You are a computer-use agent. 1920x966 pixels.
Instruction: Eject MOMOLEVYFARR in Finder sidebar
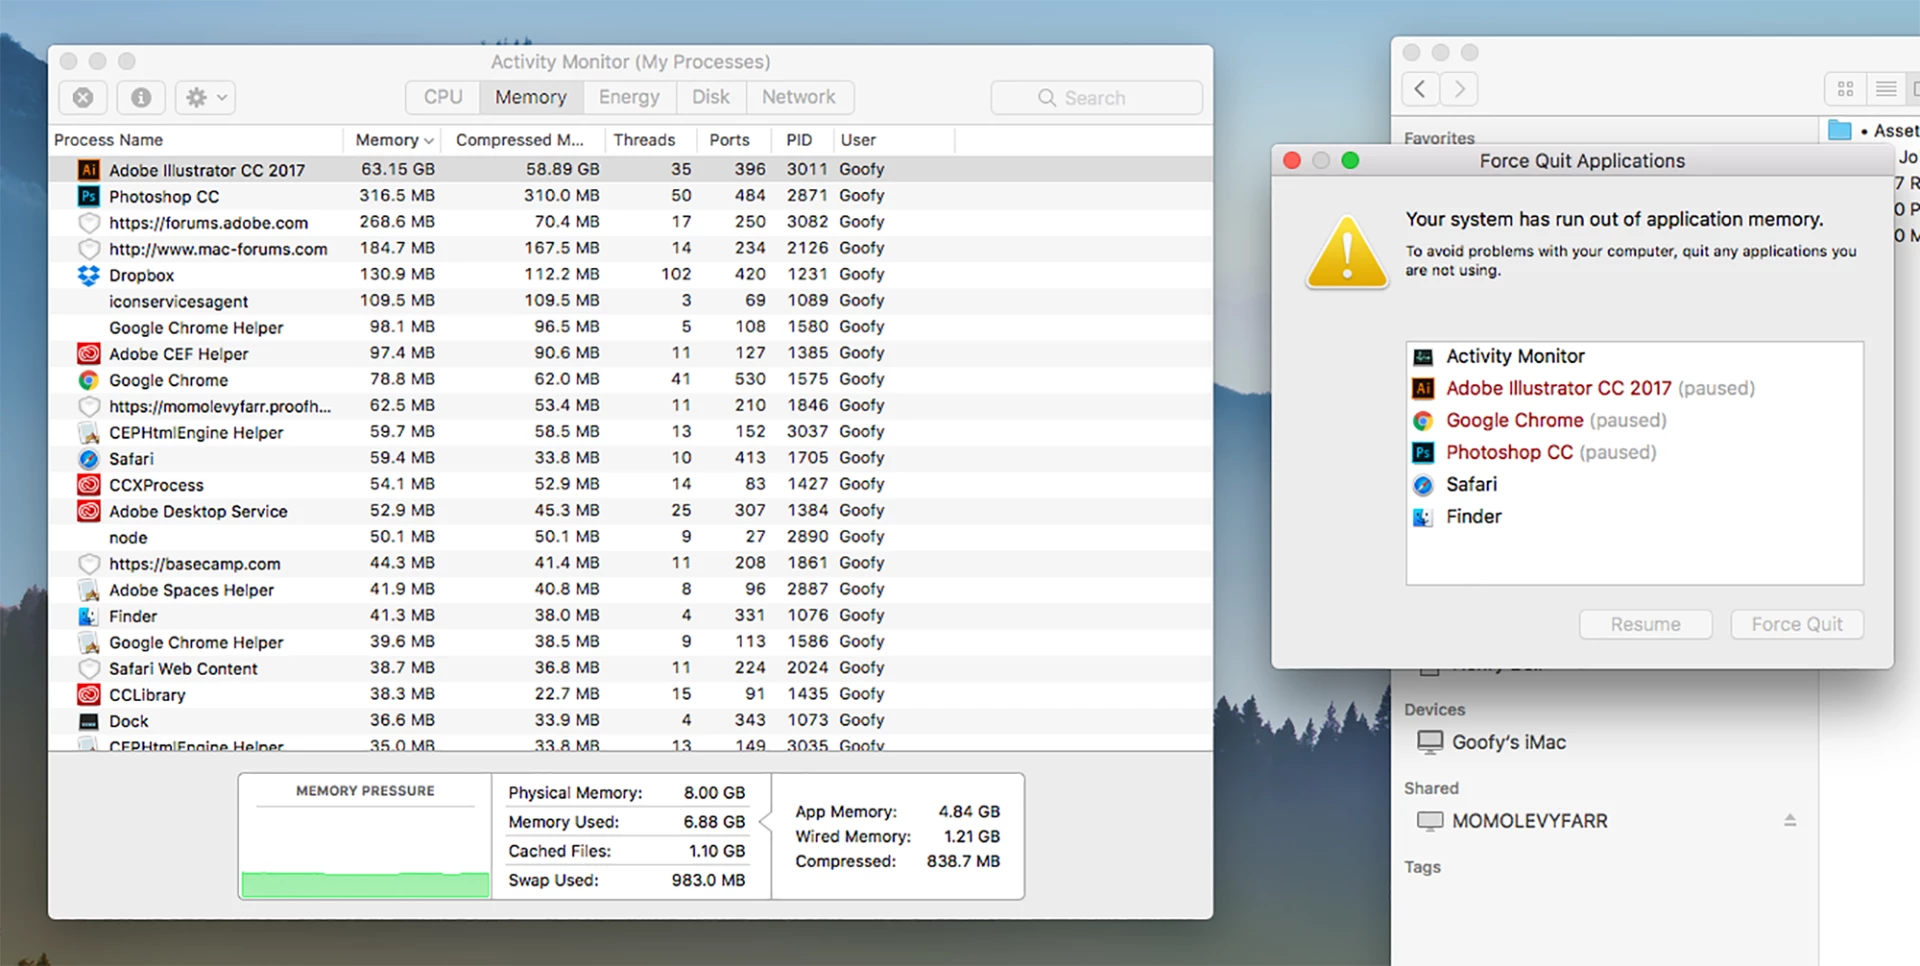pyautogui.click(x=1790, y=820)
